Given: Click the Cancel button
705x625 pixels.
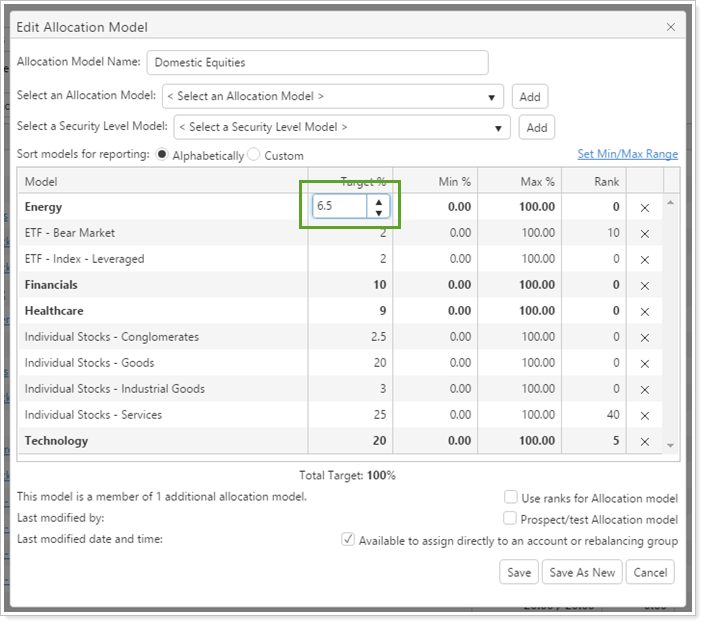Looking at the screenshot, I should pos(649,572).
